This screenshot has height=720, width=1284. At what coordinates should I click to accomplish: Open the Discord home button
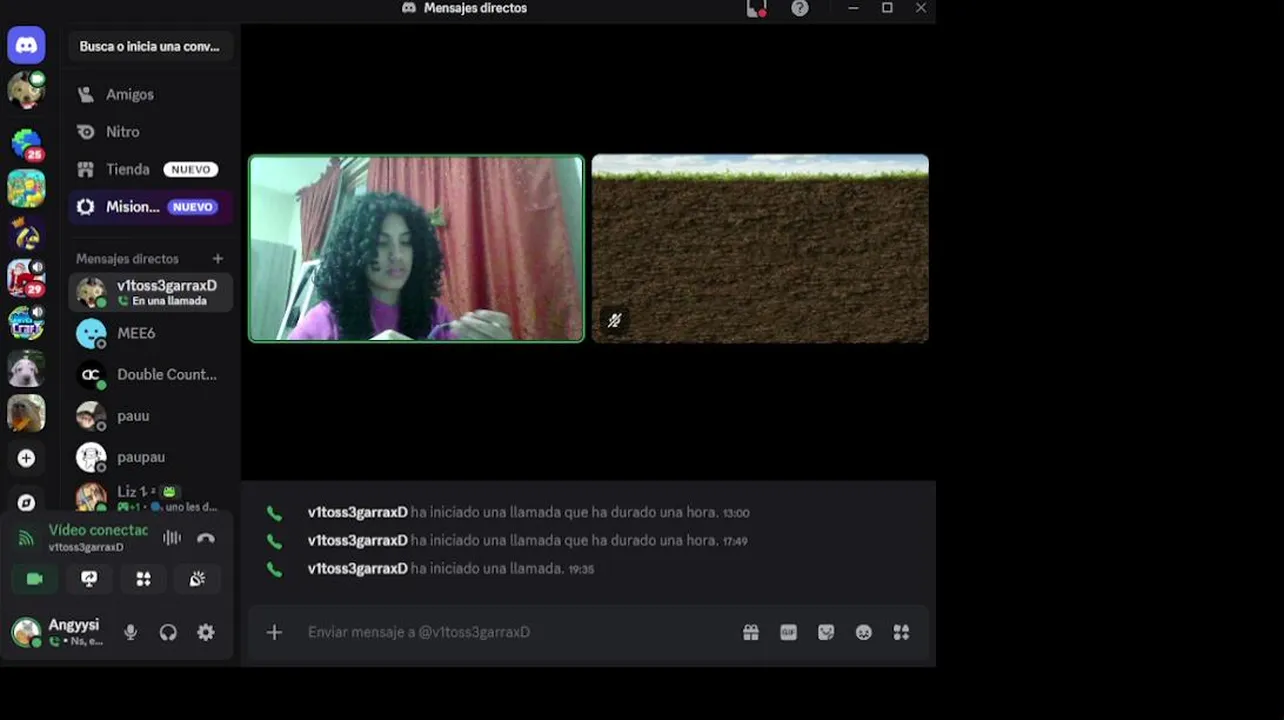point(26,45)
